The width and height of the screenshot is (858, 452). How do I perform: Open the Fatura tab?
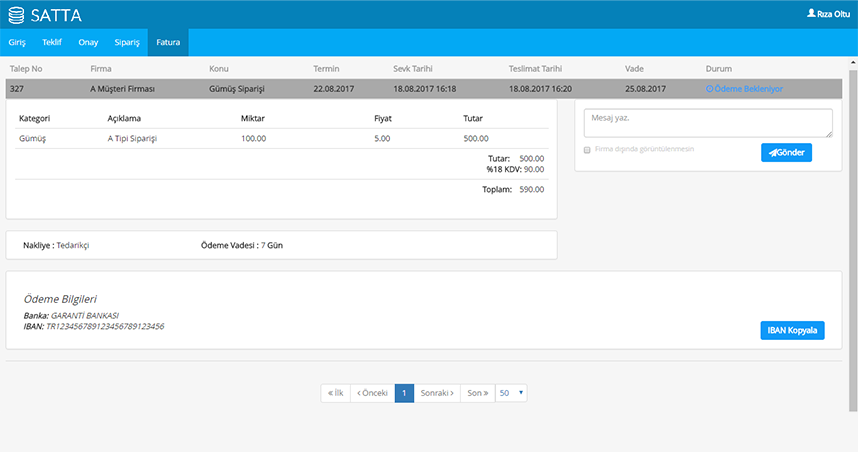pos(168,43)
